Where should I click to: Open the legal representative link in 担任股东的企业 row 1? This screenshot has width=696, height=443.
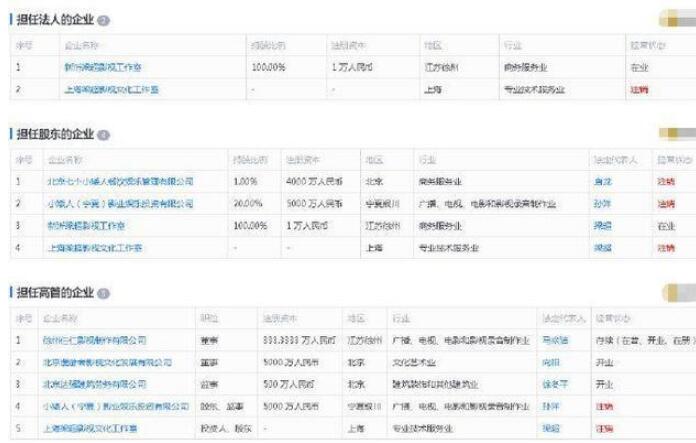point(603,182)
